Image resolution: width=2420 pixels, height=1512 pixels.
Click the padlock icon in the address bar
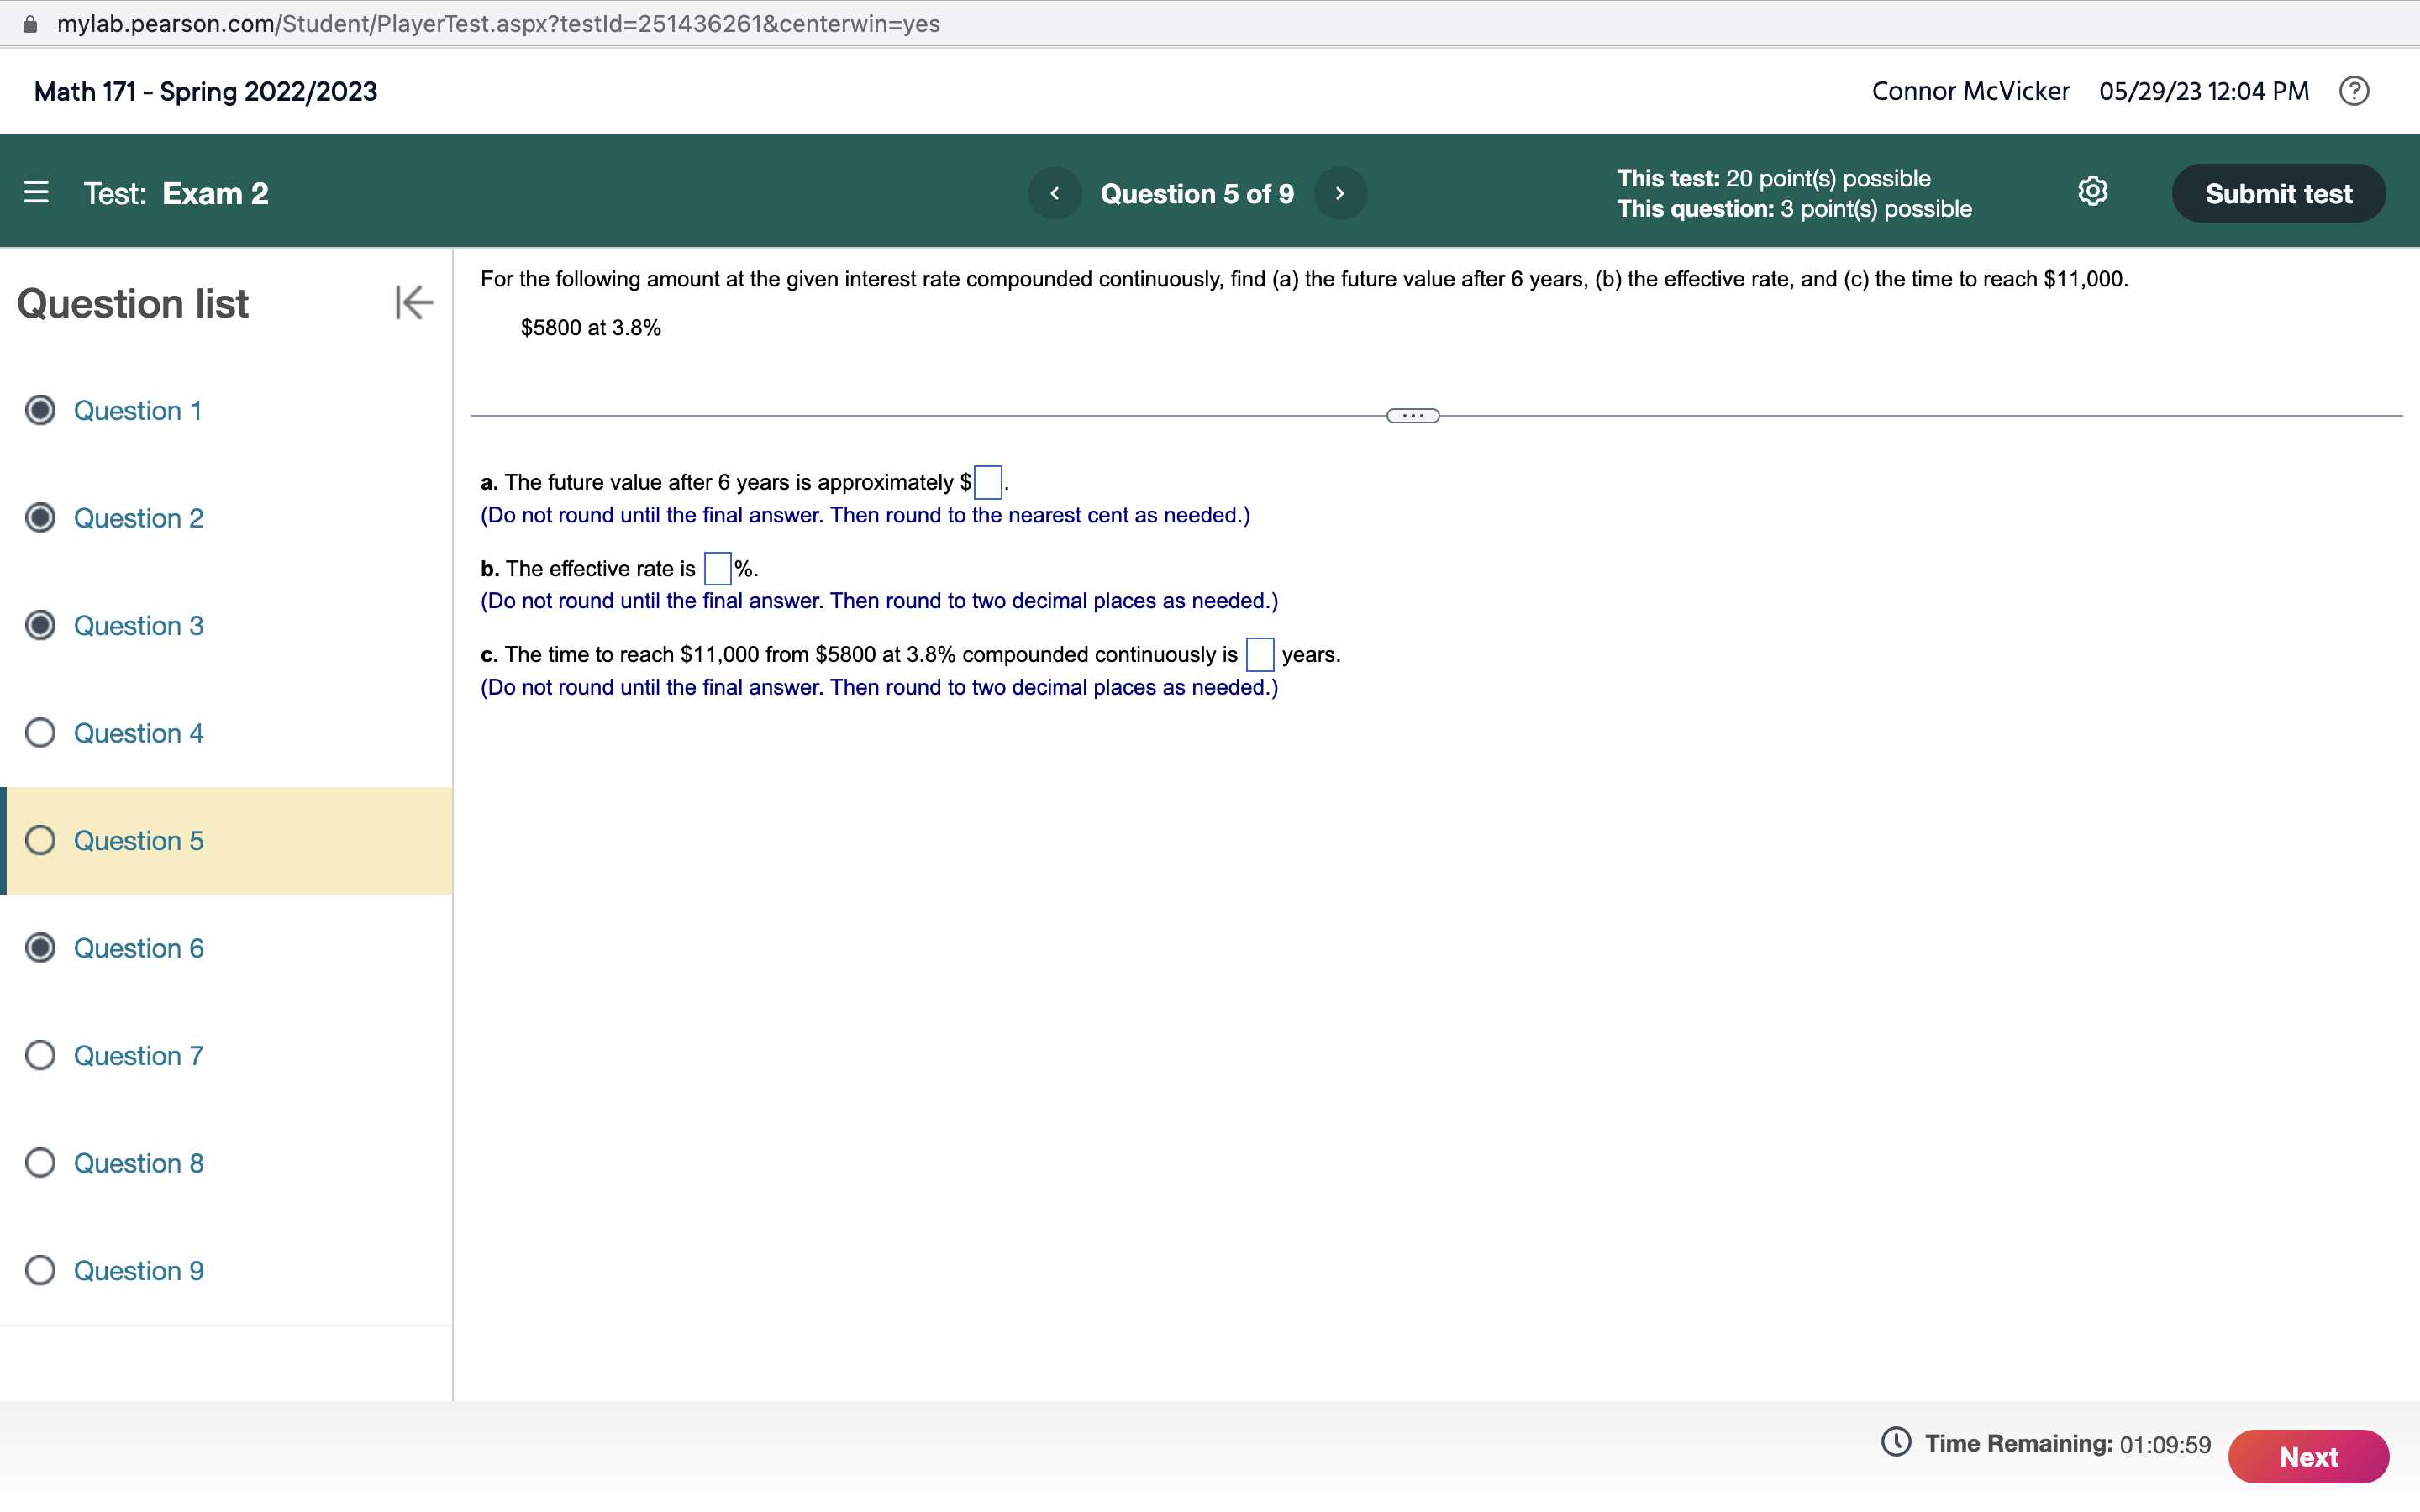point(29,23)
